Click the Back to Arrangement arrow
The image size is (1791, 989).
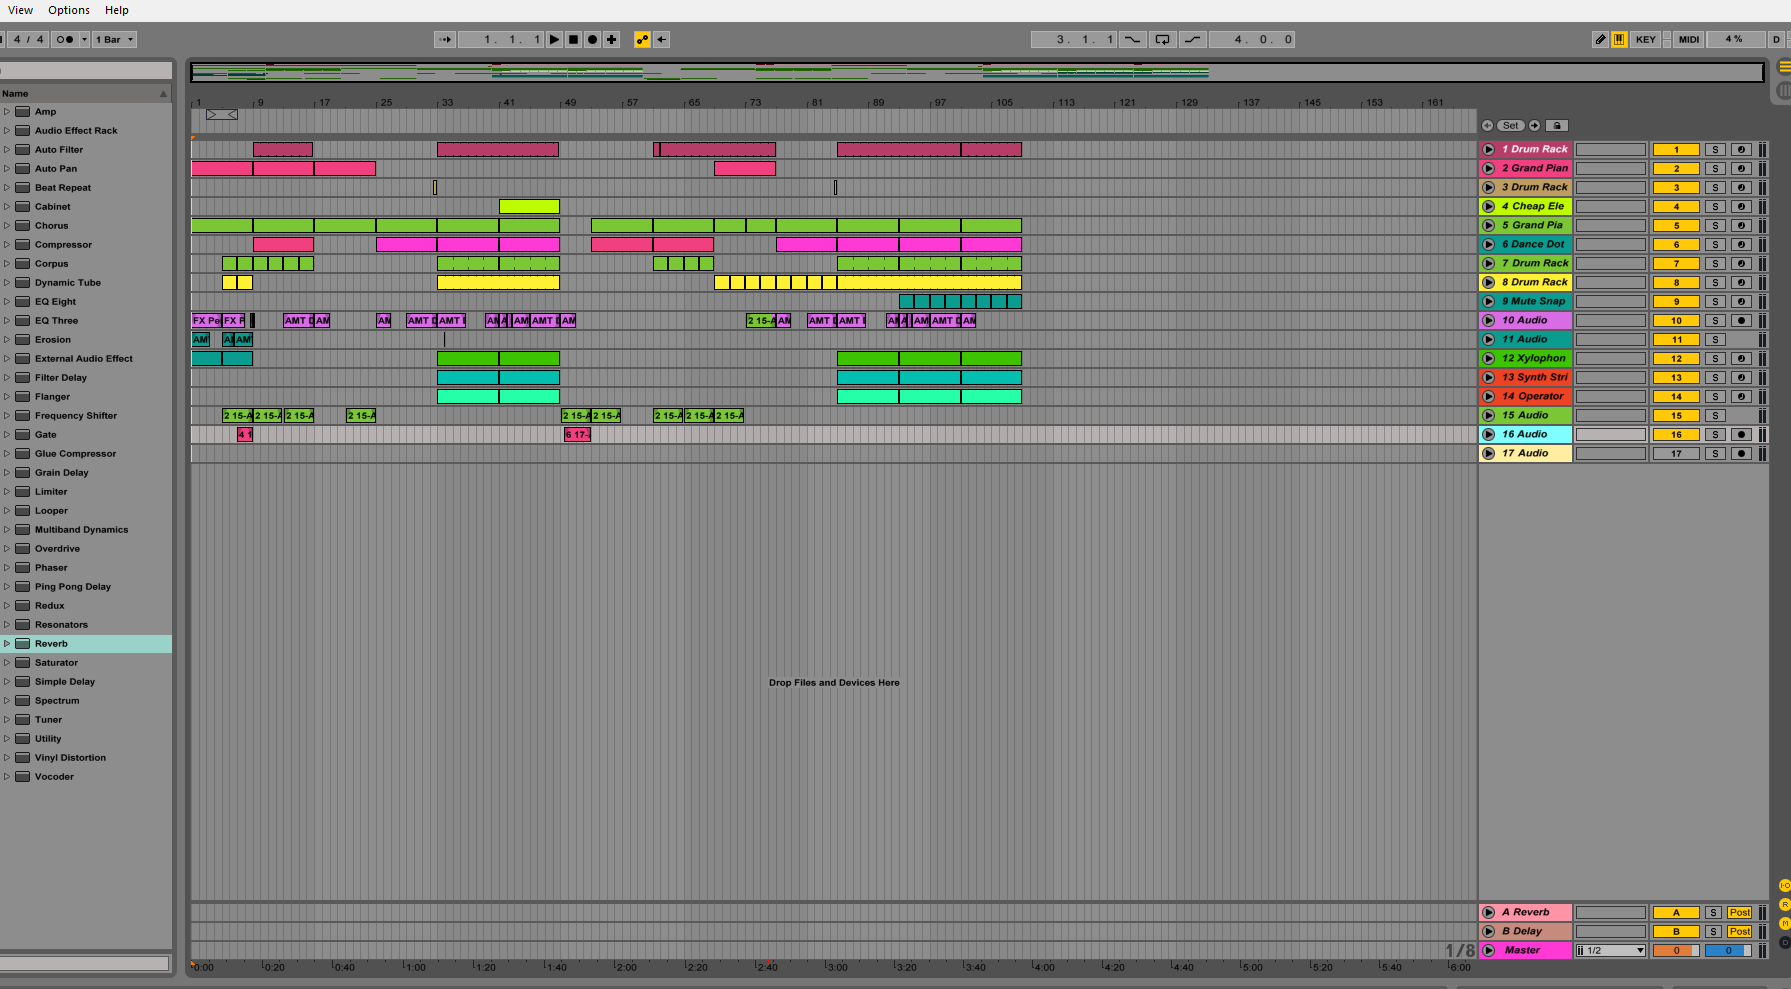coord(661,40)
